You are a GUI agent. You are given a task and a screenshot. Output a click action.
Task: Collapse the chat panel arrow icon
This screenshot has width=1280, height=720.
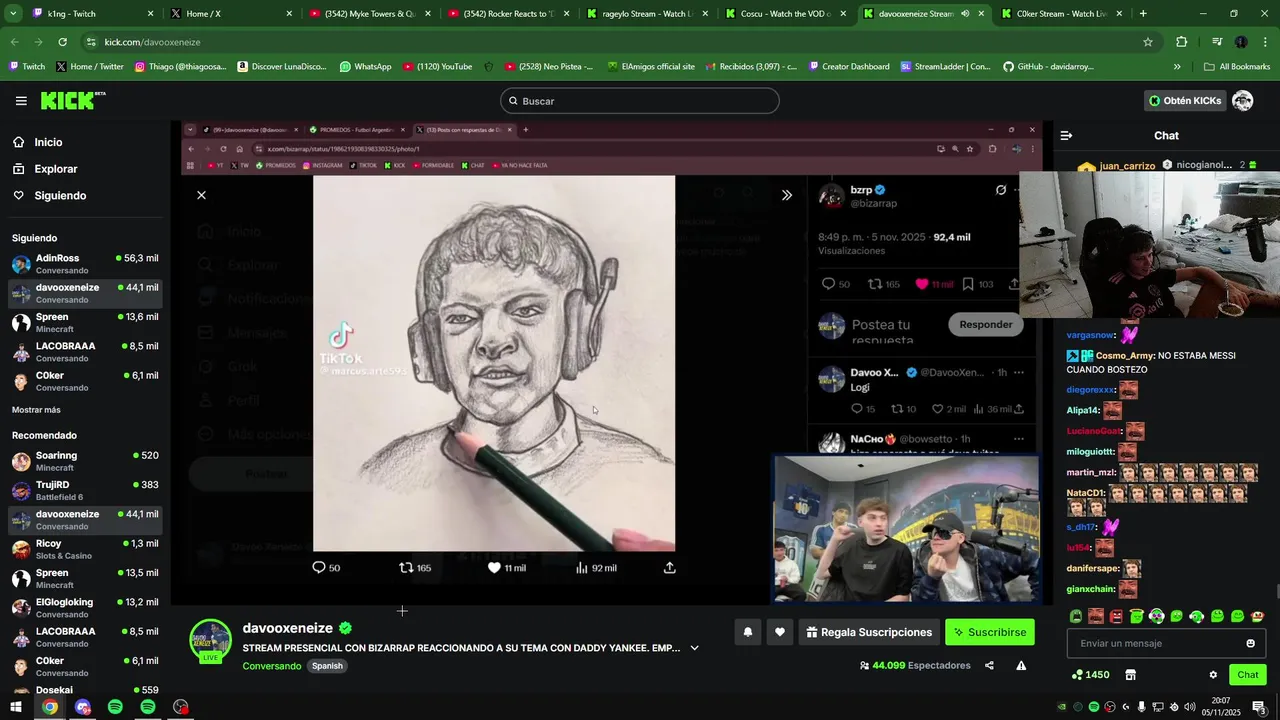(1066, 135)
